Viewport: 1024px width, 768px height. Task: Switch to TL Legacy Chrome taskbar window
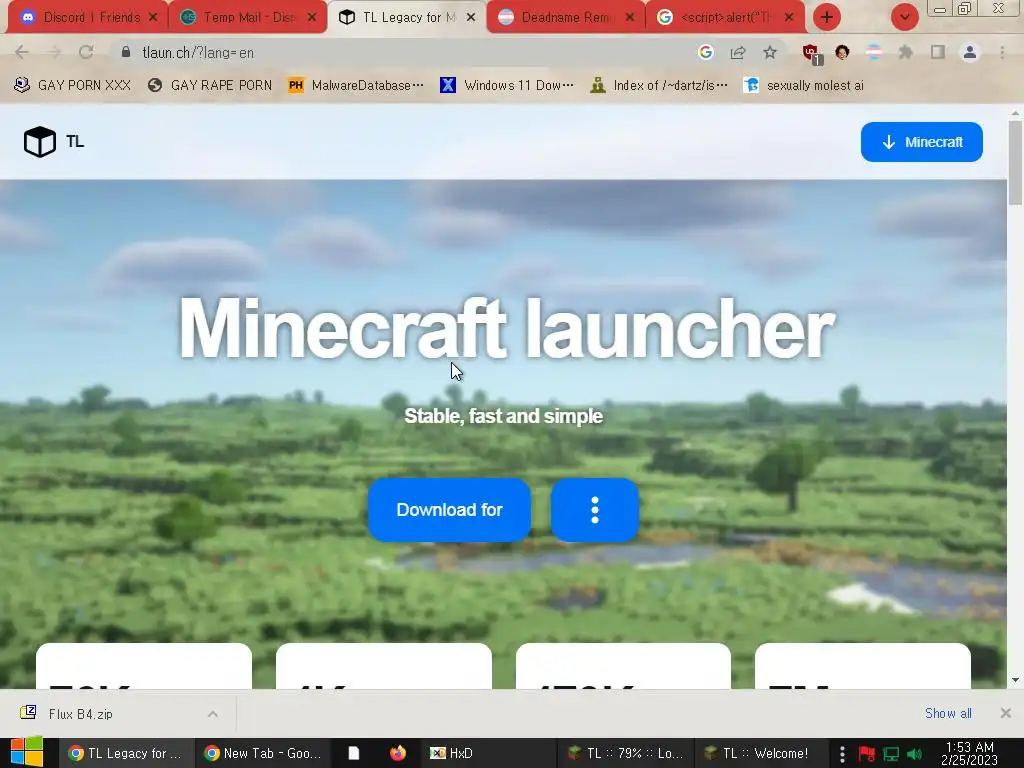coord(127,753)
